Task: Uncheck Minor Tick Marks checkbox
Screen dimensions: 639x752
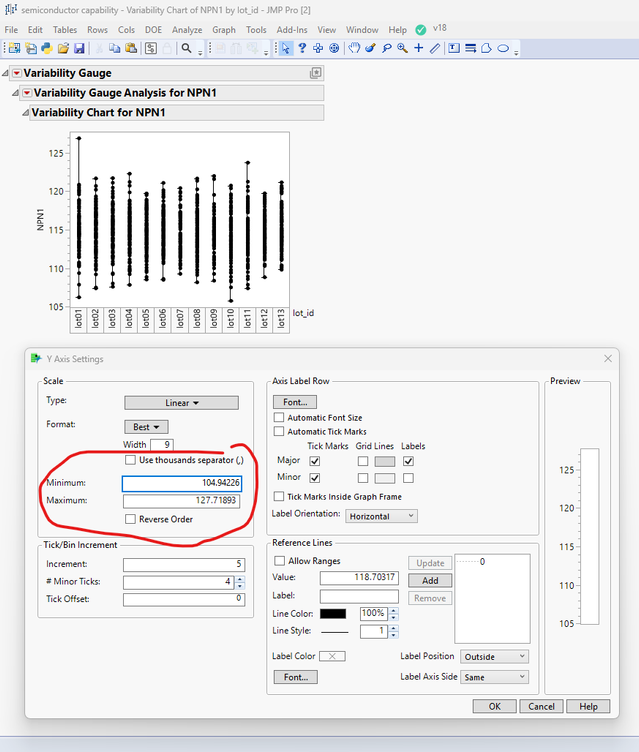Action: click(315, 478)
